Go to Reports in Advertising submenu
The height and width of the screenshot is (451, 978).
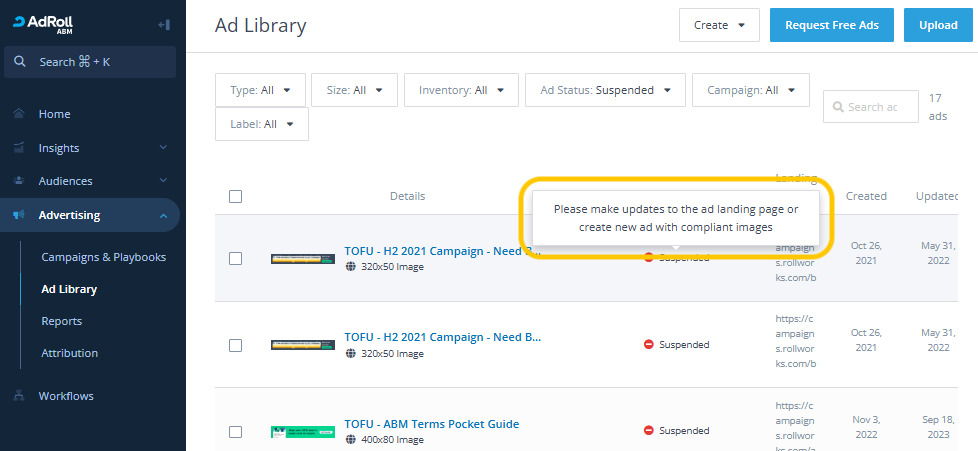pos(61,321)
